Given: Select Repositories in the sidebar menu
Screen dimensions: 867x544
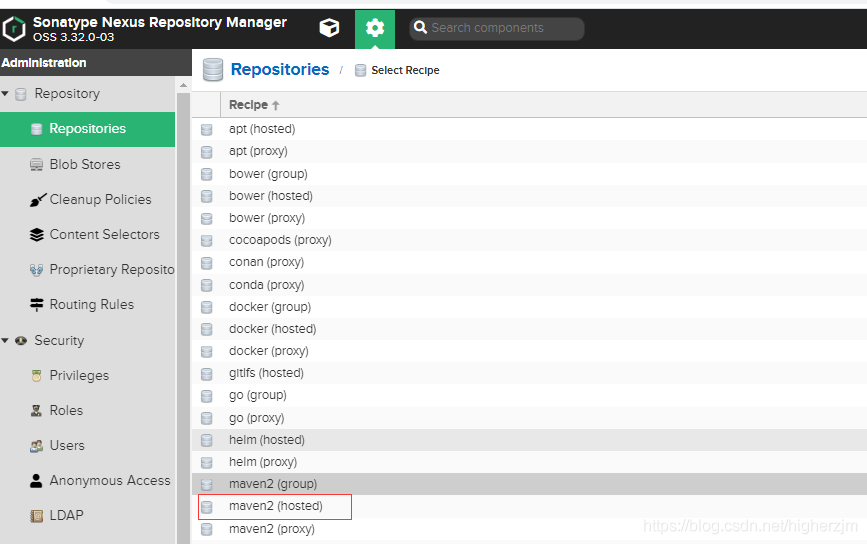Looking at the screenshot, I should [x=87, y=129].
